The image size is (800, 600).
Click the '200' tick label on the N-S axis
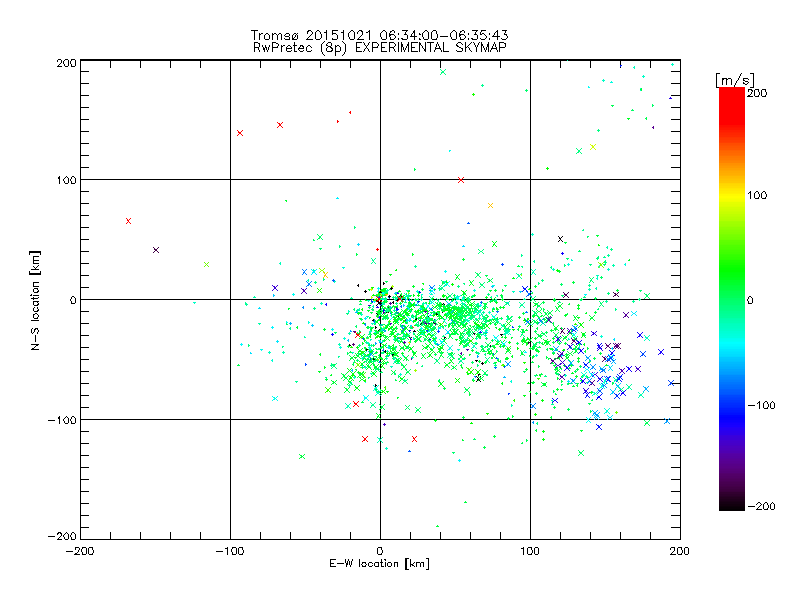pos(66,63)
